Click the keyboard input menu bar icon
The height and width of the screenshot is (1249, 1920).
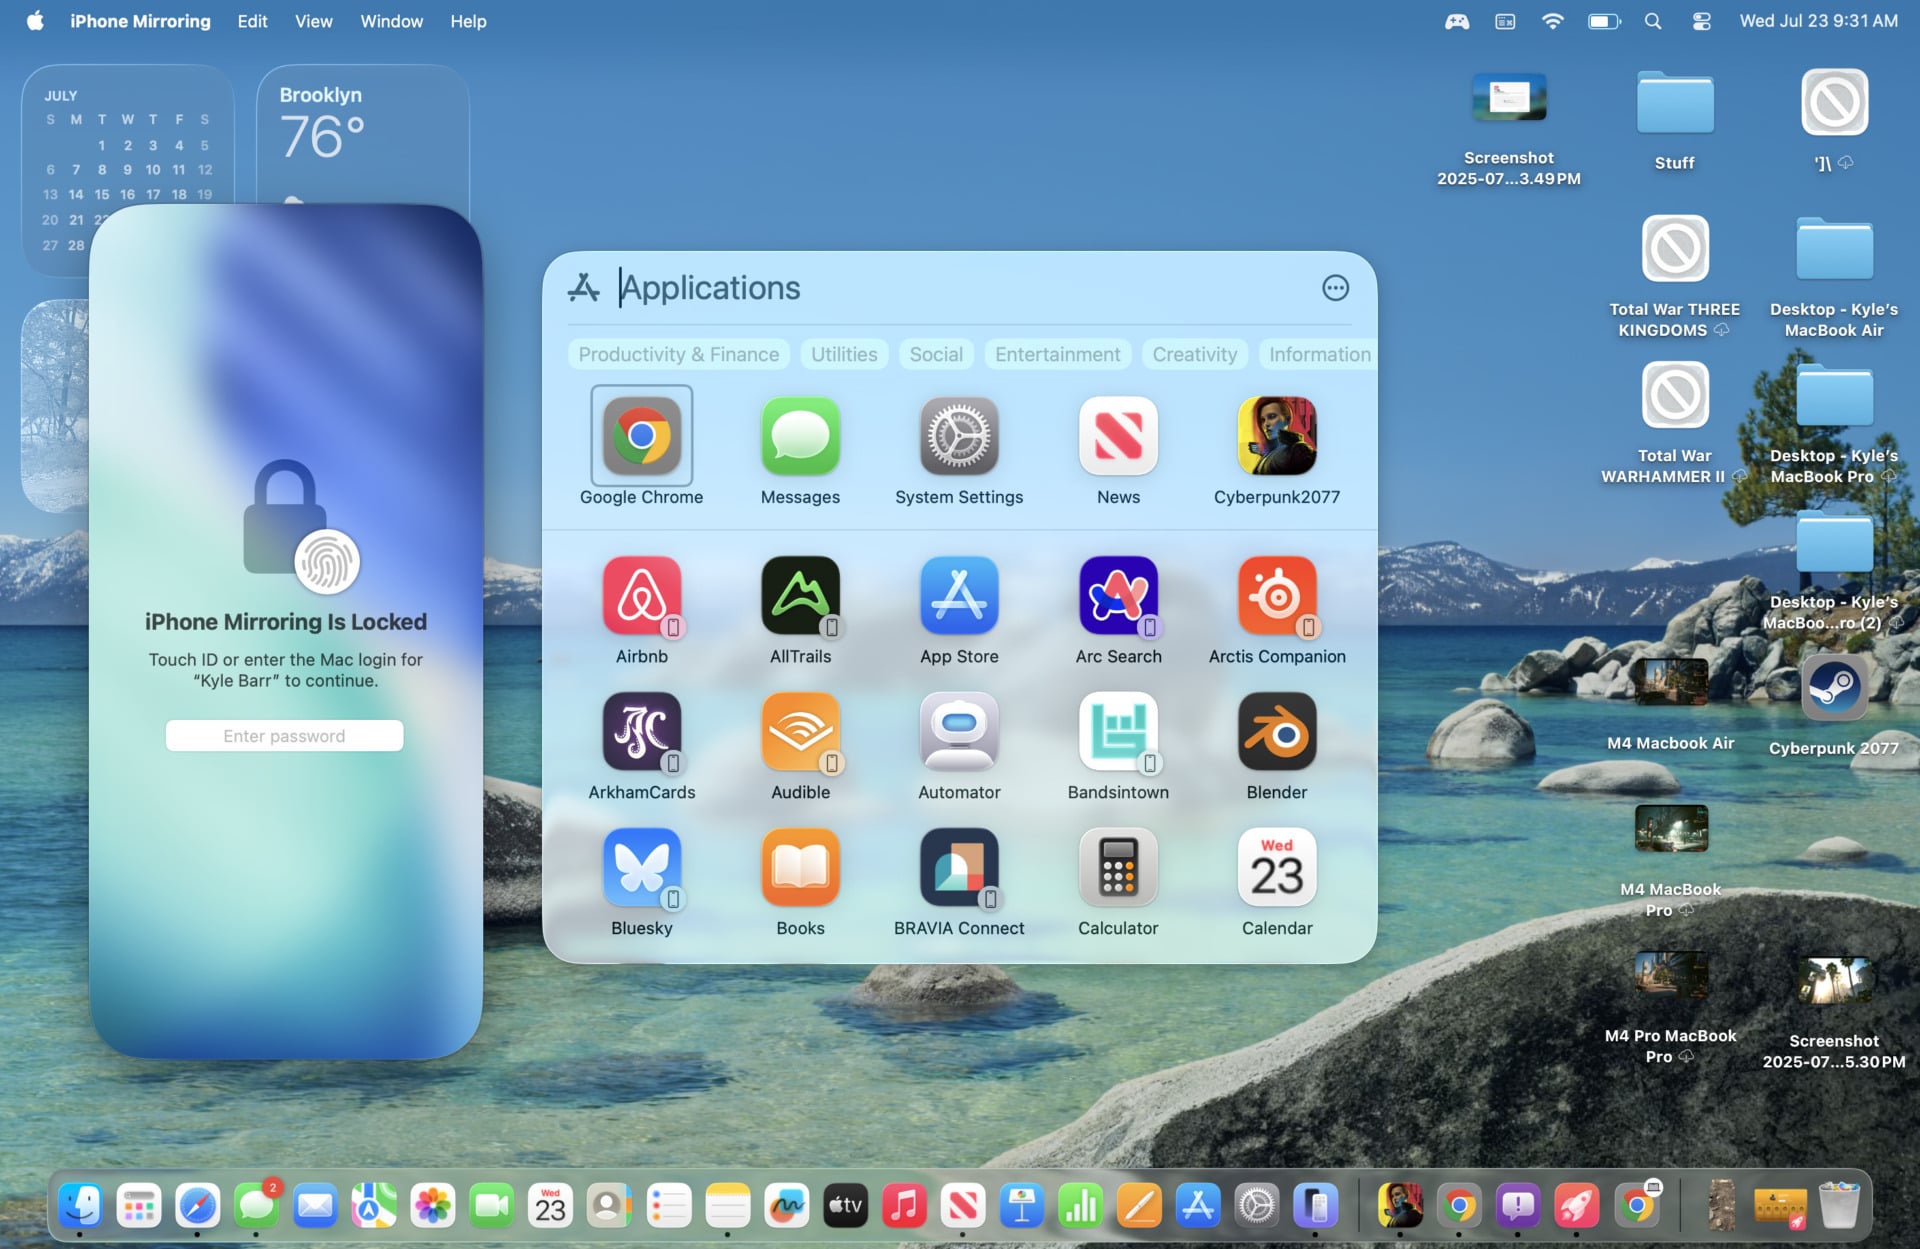click(1505, 21)
